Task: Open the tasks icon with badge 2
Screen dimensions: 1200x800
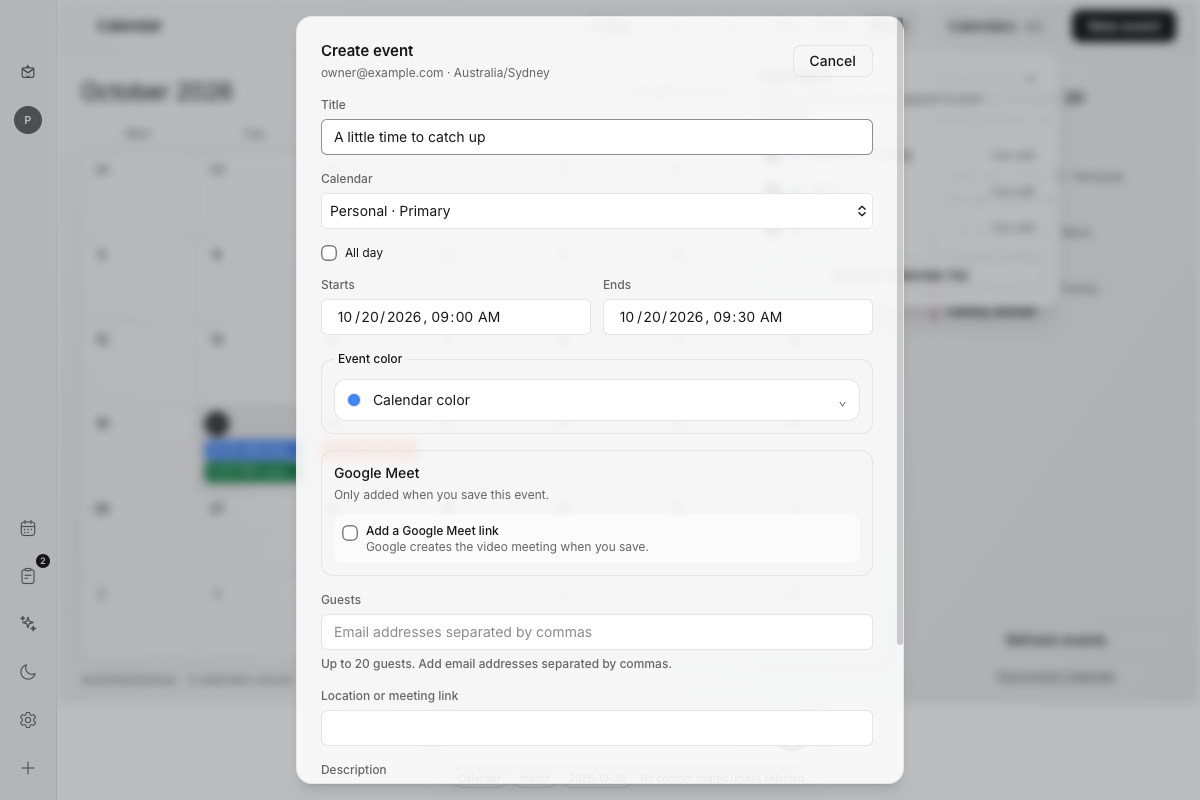Action: (28, 576)
